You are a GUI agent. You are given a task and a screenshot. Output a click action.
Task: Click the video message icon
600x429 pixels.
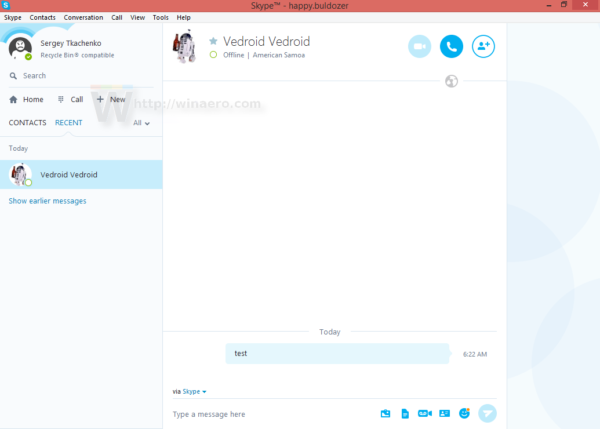click(425, 413)
